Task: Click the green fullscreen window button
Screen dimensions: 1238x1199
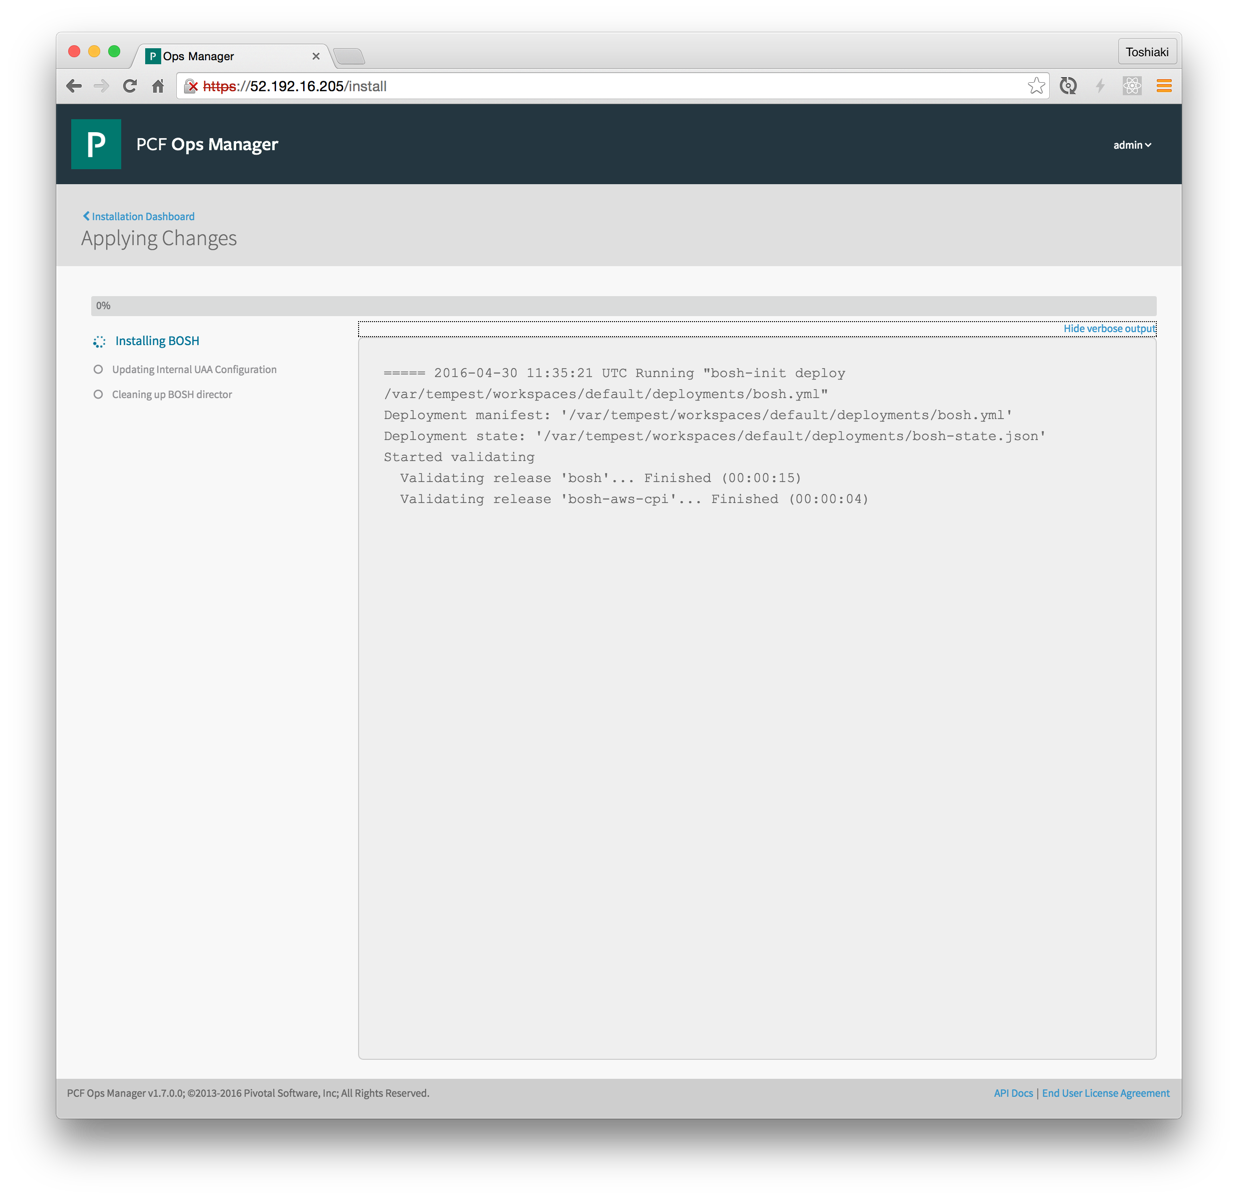Action: (114, 51)
